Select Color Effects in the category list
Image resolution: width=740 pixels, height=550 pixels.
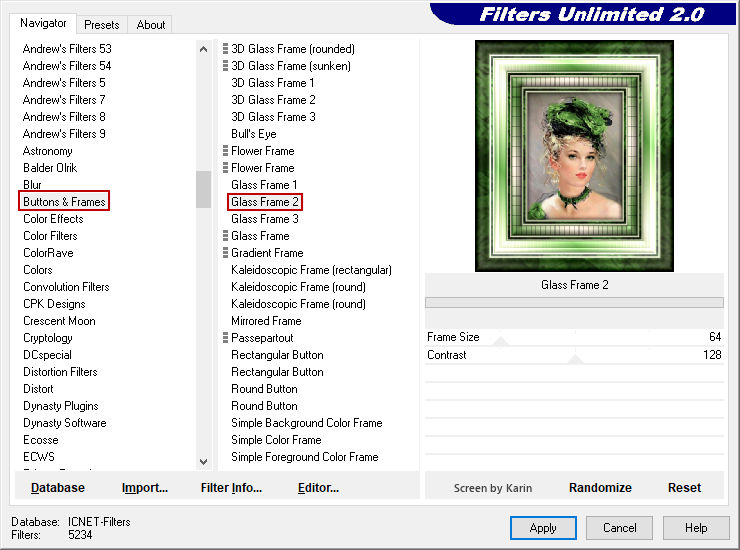[54, 219]
